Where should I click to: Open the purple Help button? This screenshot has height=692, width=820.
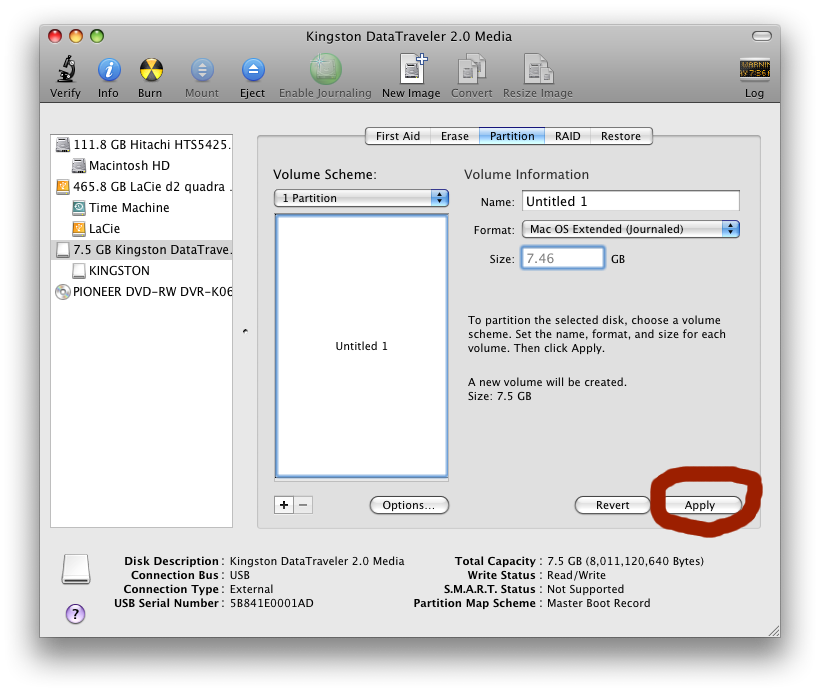tap(75, 614)
